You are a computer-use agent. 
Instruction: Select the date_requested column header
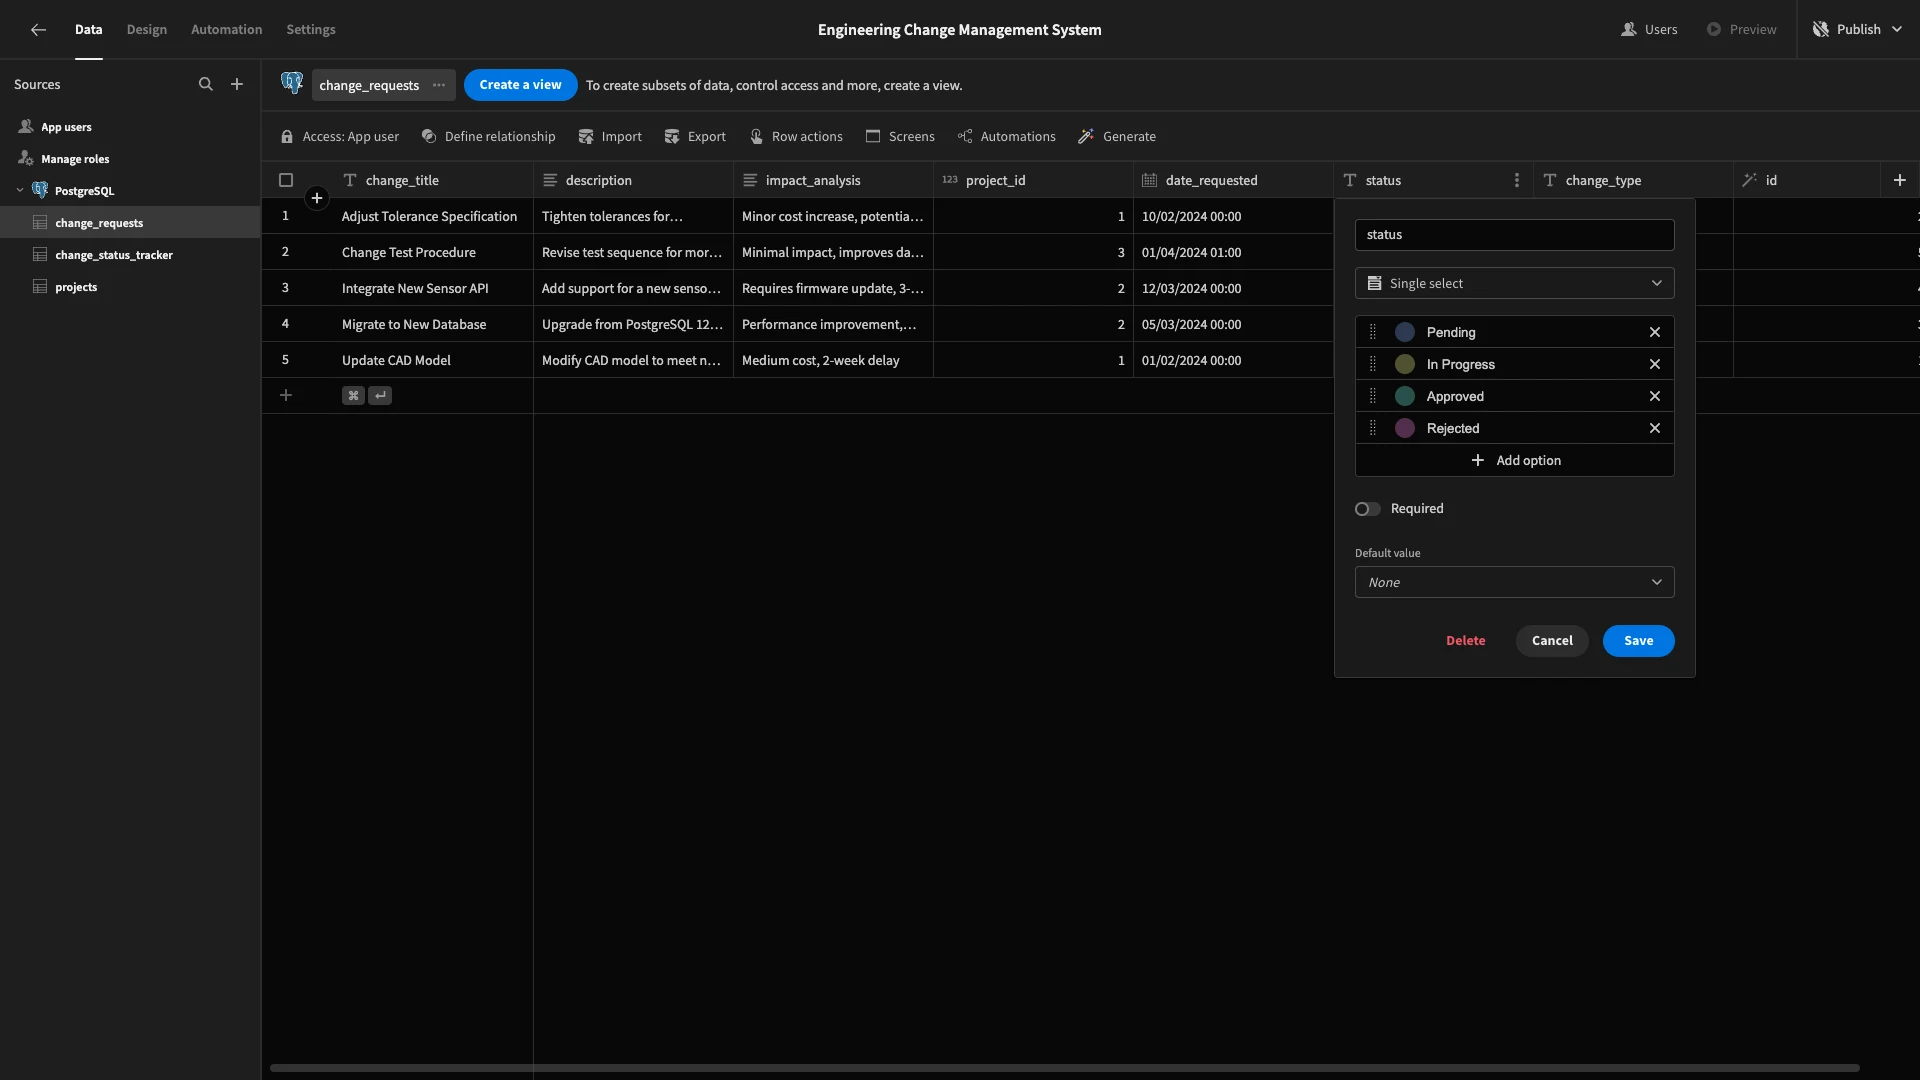tap(1233, 180)
